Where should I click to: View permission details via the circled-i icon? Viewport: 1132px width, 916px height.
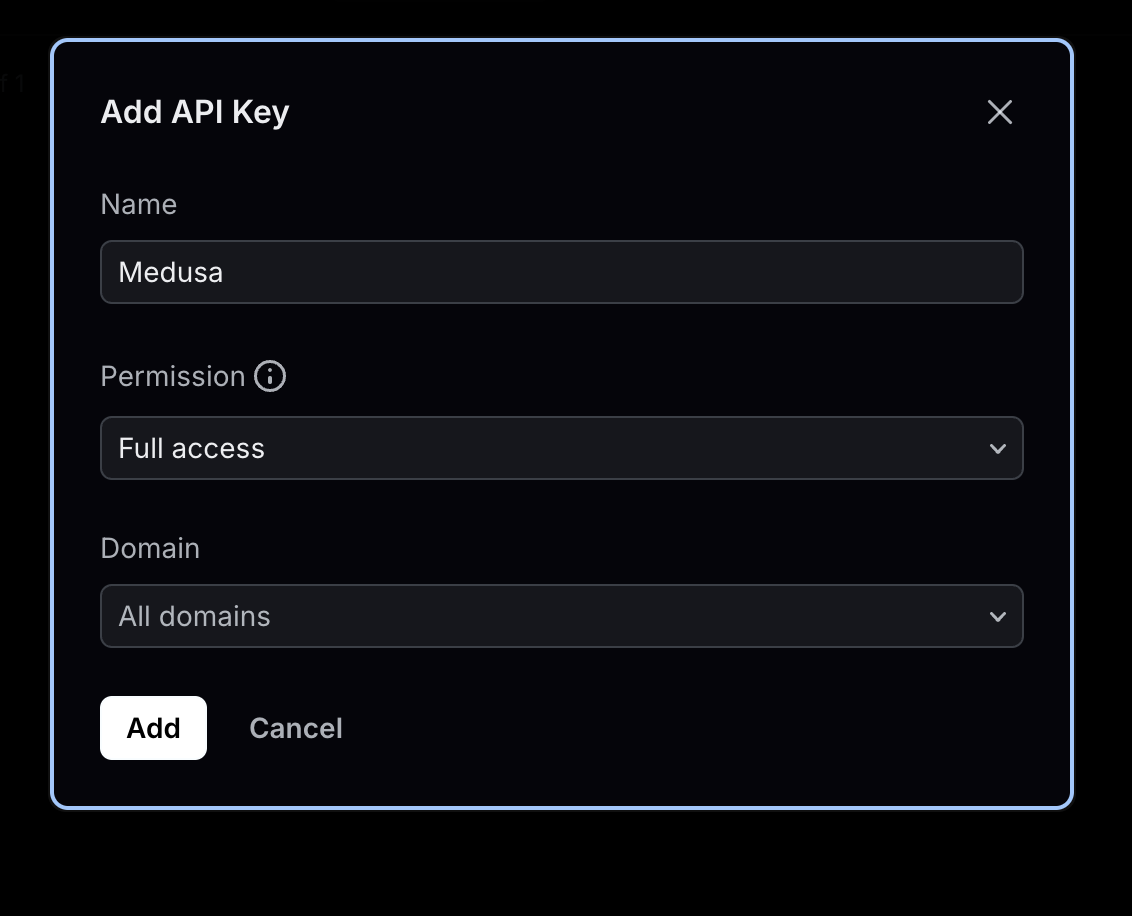[269, 376]
